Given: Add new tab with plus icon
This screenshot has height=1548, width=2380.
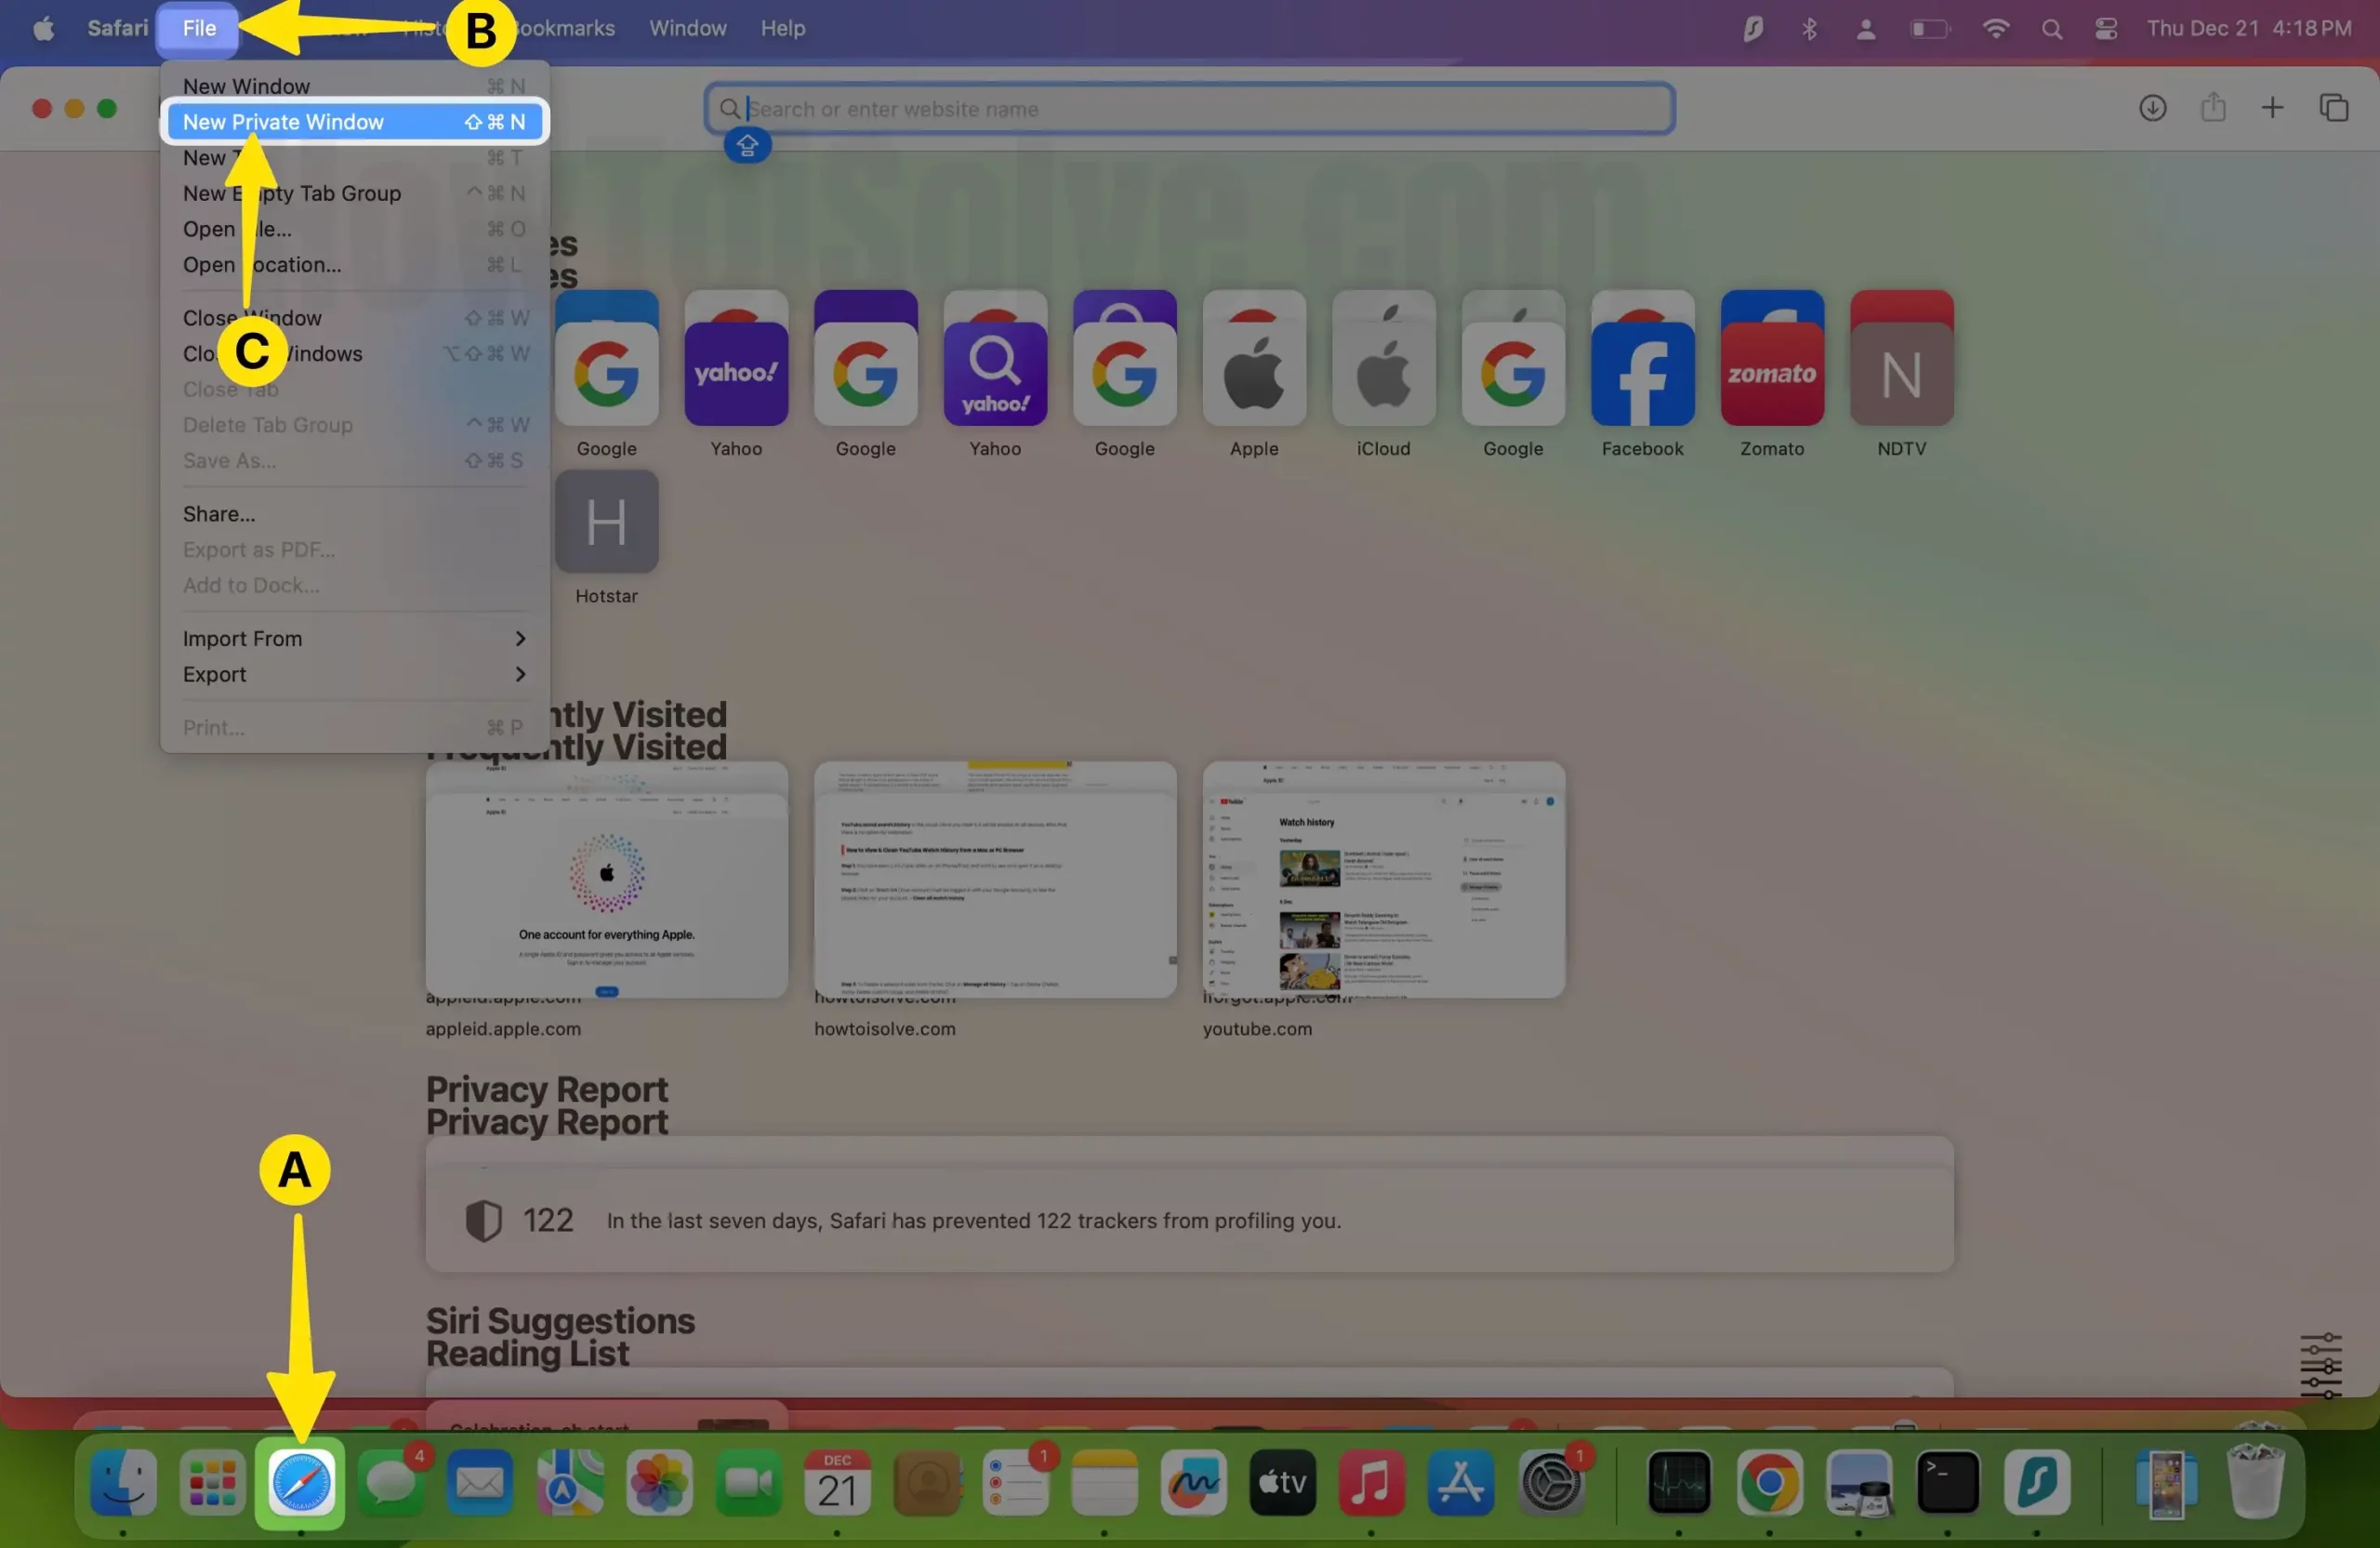Looking at the screenshot, I should (2272, 108).
